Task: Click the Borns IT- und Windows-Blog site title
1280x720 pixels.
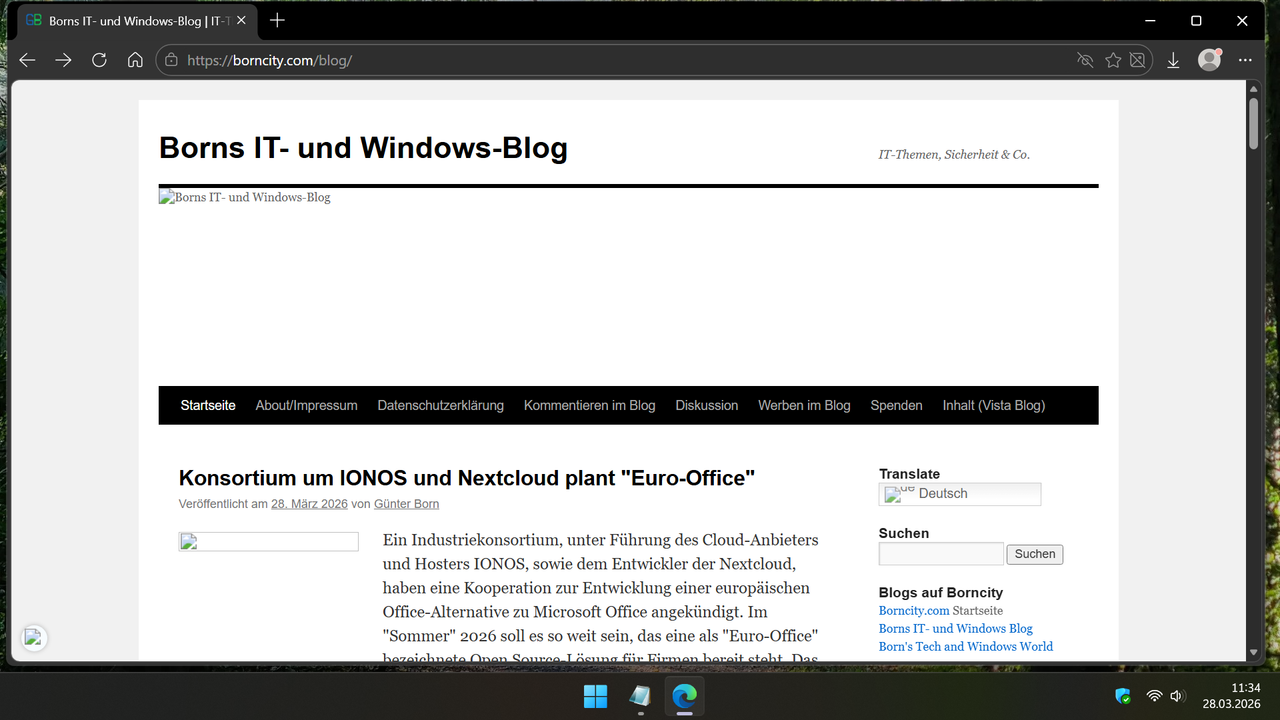Action: point(363,148)
